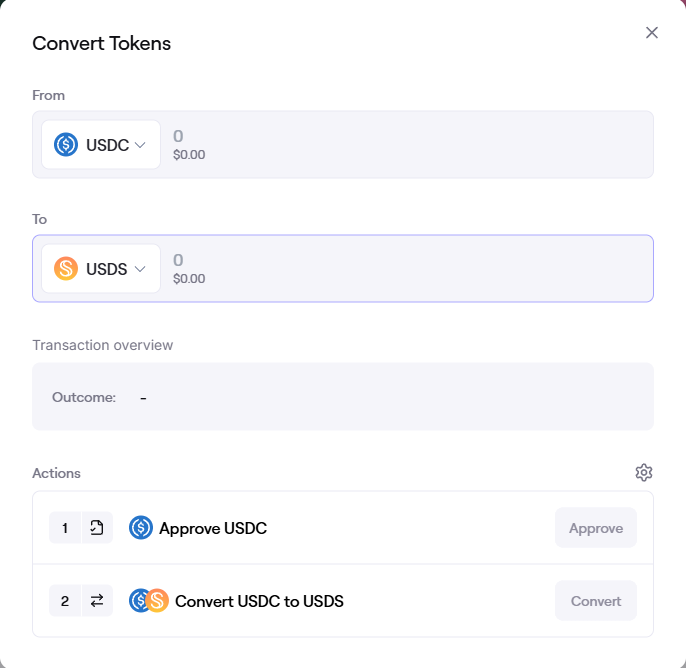Expand the From token chevron next to USDC
This screenshot has height=668, width=686.
pyautogui.click(x=140, y=145)
